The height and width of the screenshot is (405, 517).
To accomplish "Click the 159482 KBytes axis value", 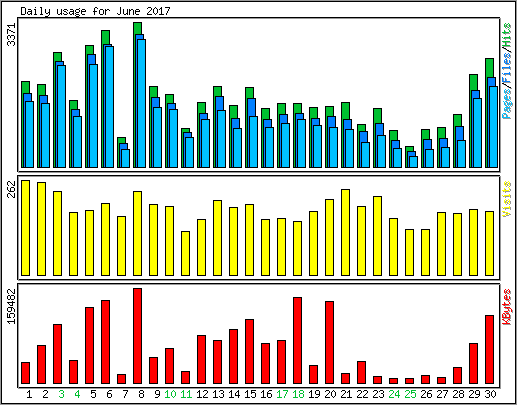I will tap(12, 306).
